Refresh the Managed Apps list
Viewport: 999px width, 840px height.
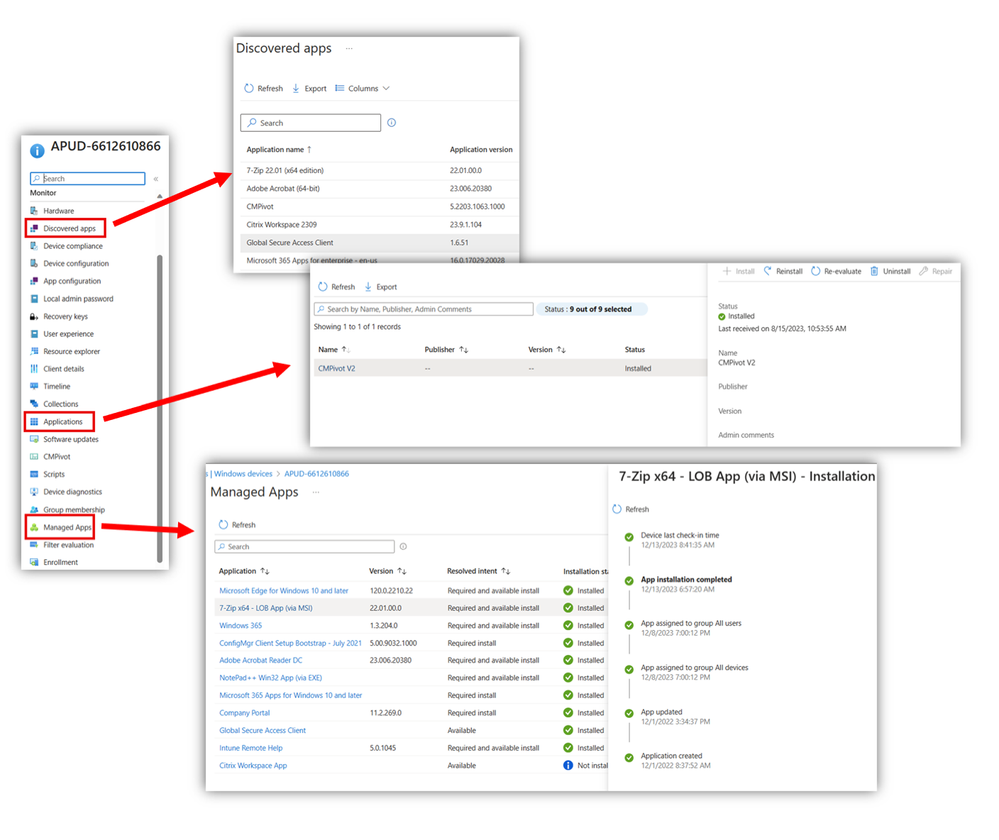pos(237,525)
